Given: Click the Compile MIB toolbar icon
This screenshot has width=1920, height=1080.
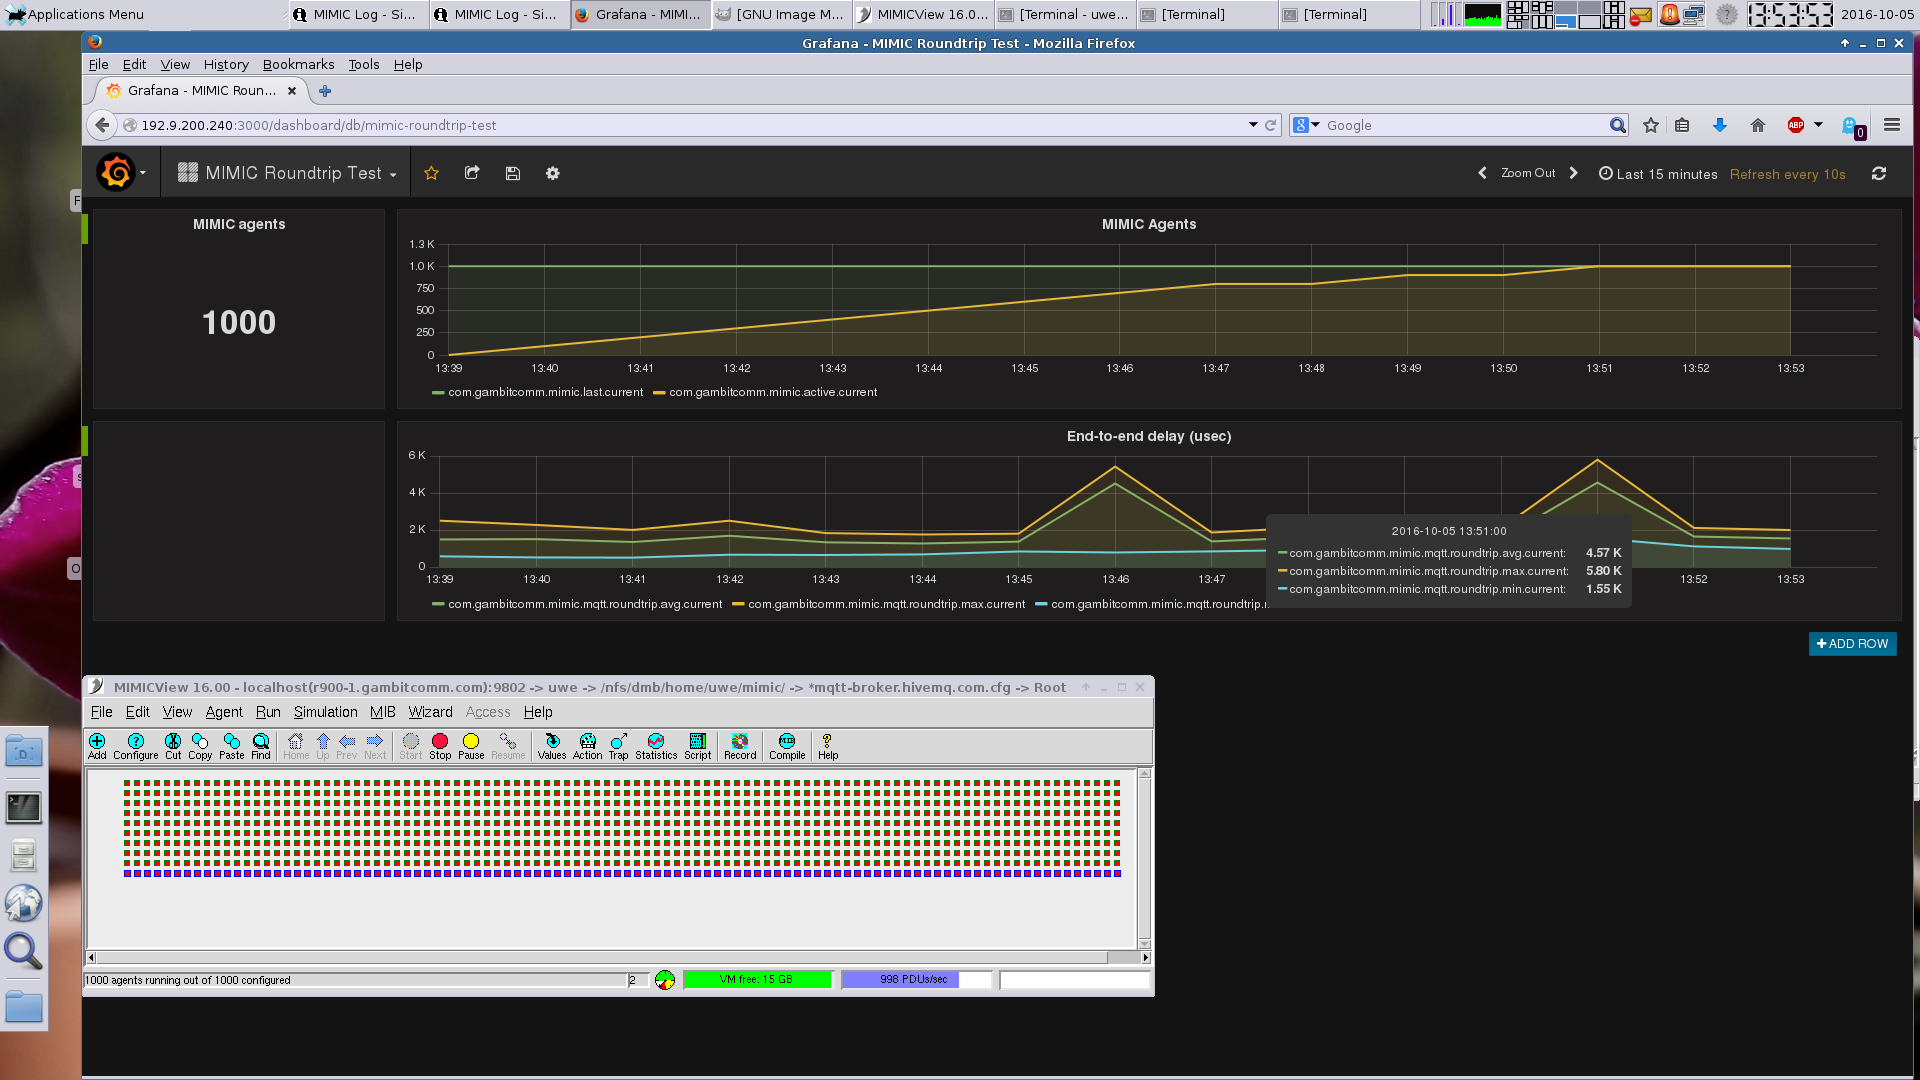Looking at the screenshot, I should point(787,746).
